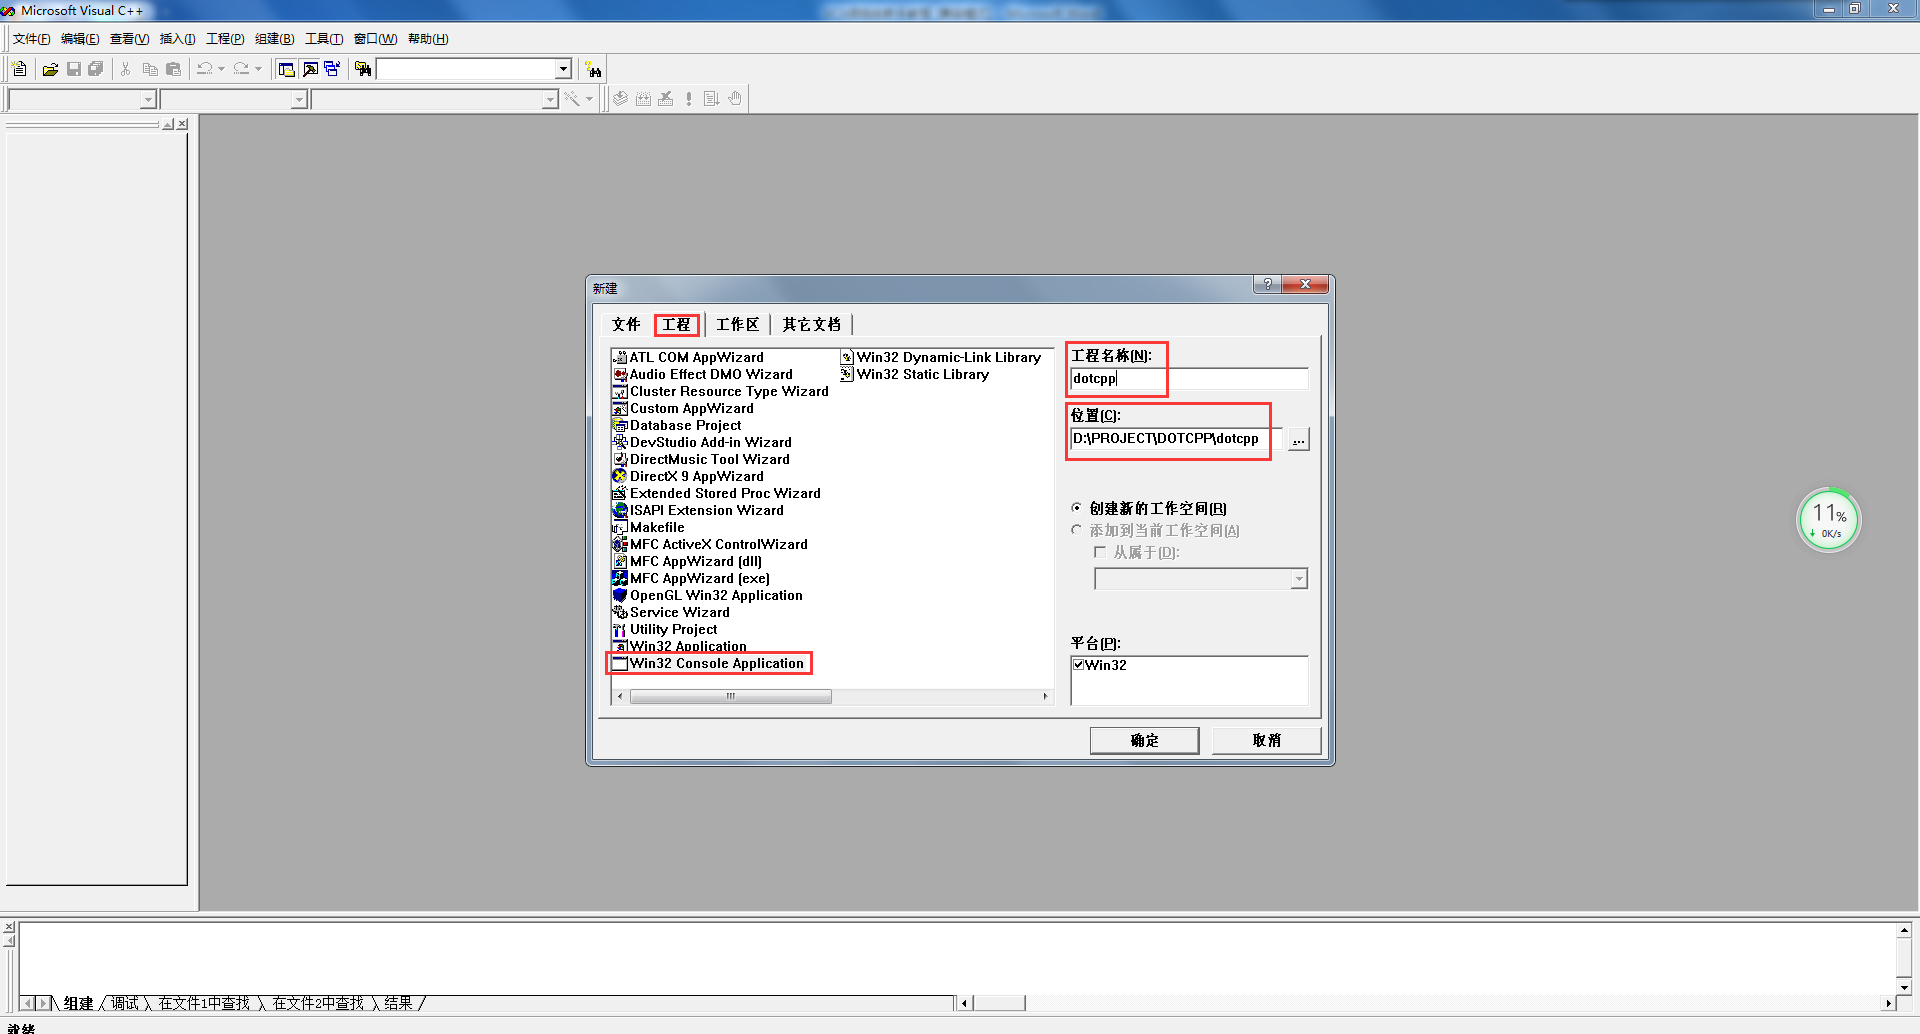Click the Open file folder icon
The height and width of the screenshot is (1034, 1920).
tap(50, 69)
